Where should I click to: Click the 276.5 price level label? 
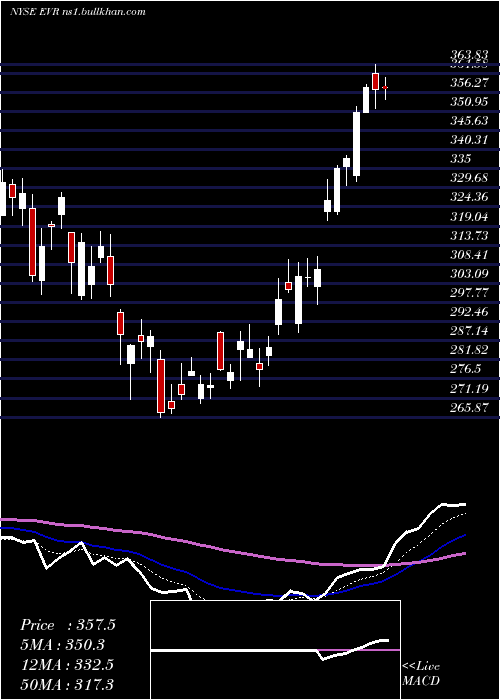click(466, 368)
